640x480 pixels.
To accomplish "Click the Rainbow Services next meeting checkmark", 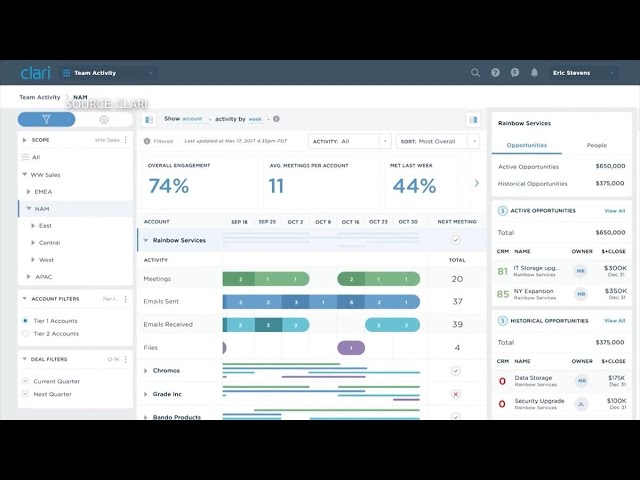I will tap(456, 240).
